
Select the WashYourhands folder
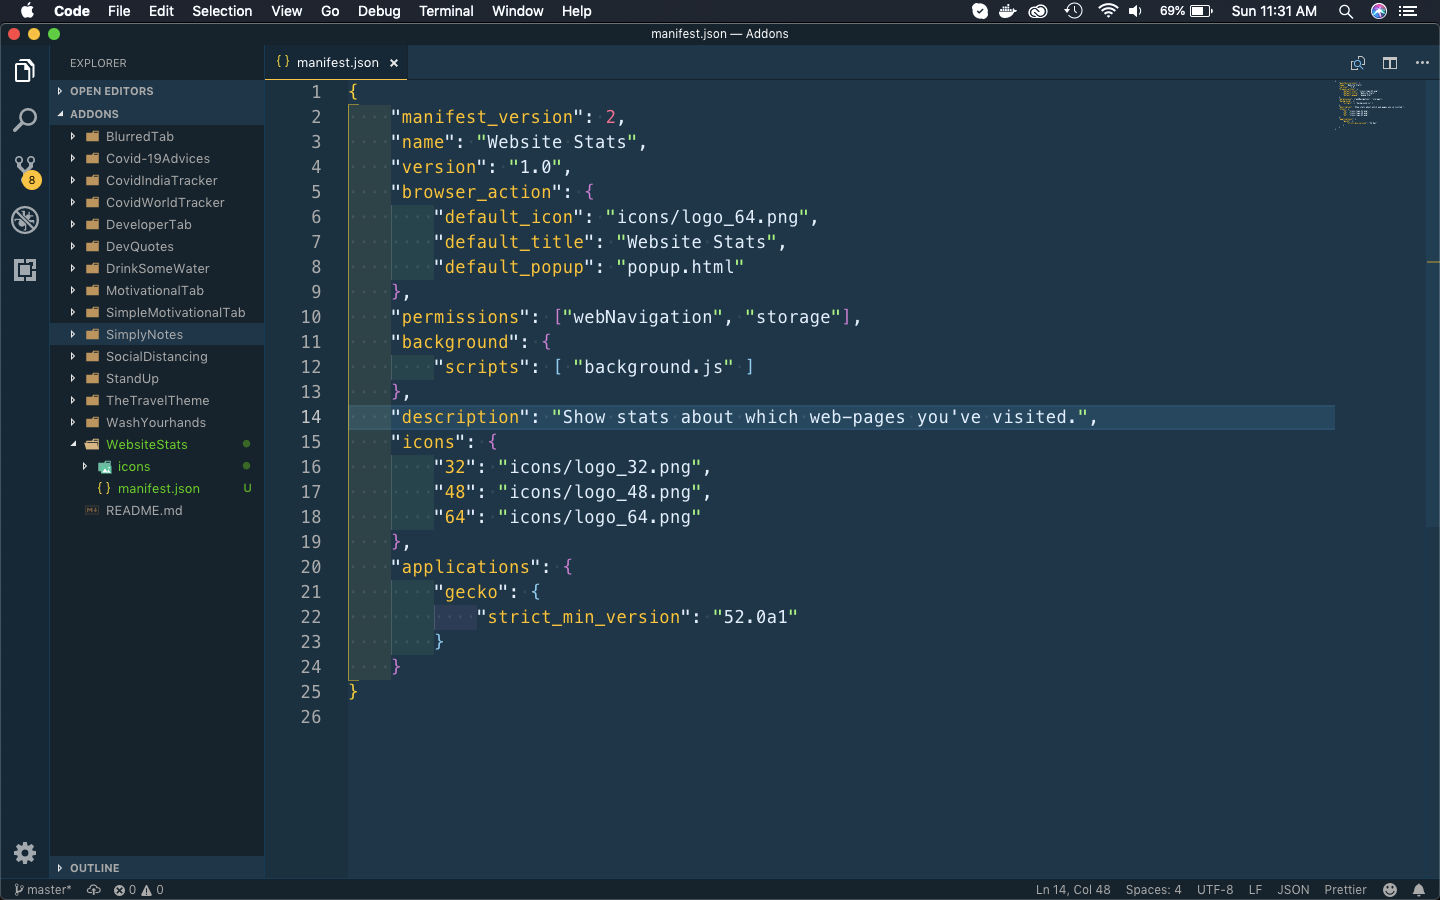155,422
